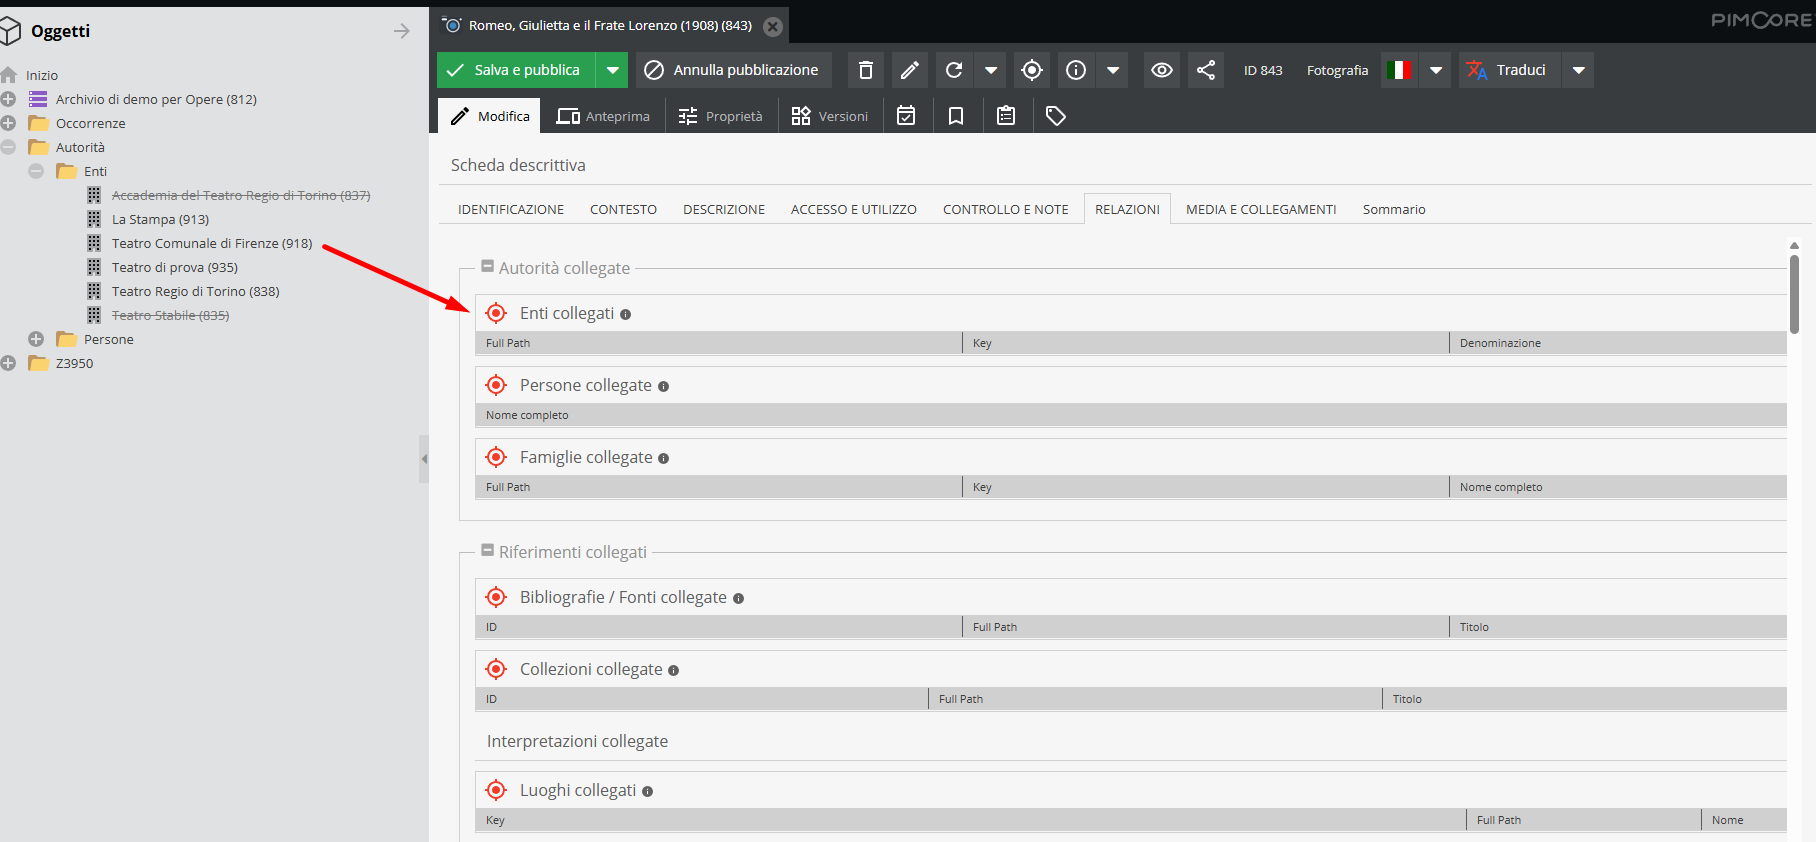Click the locate-in-tree target icon
Image resolution: width=1816 pixels, height=842 pixels.
1032,70
